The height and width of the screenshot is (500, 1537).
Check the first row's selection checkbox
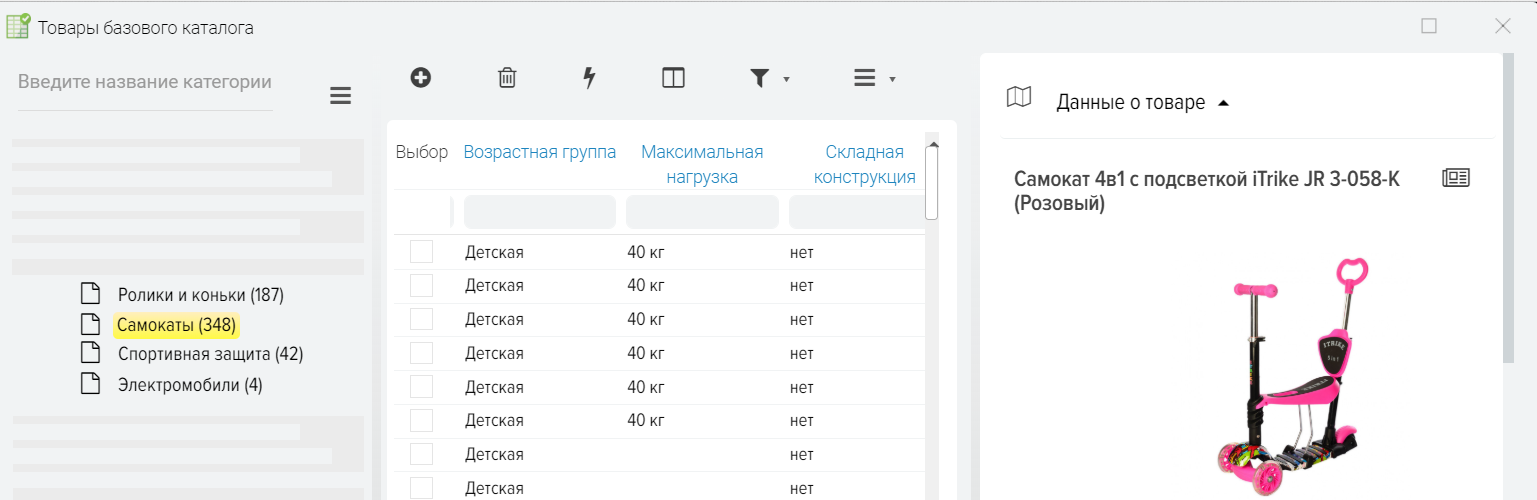[x=421, y=252]
